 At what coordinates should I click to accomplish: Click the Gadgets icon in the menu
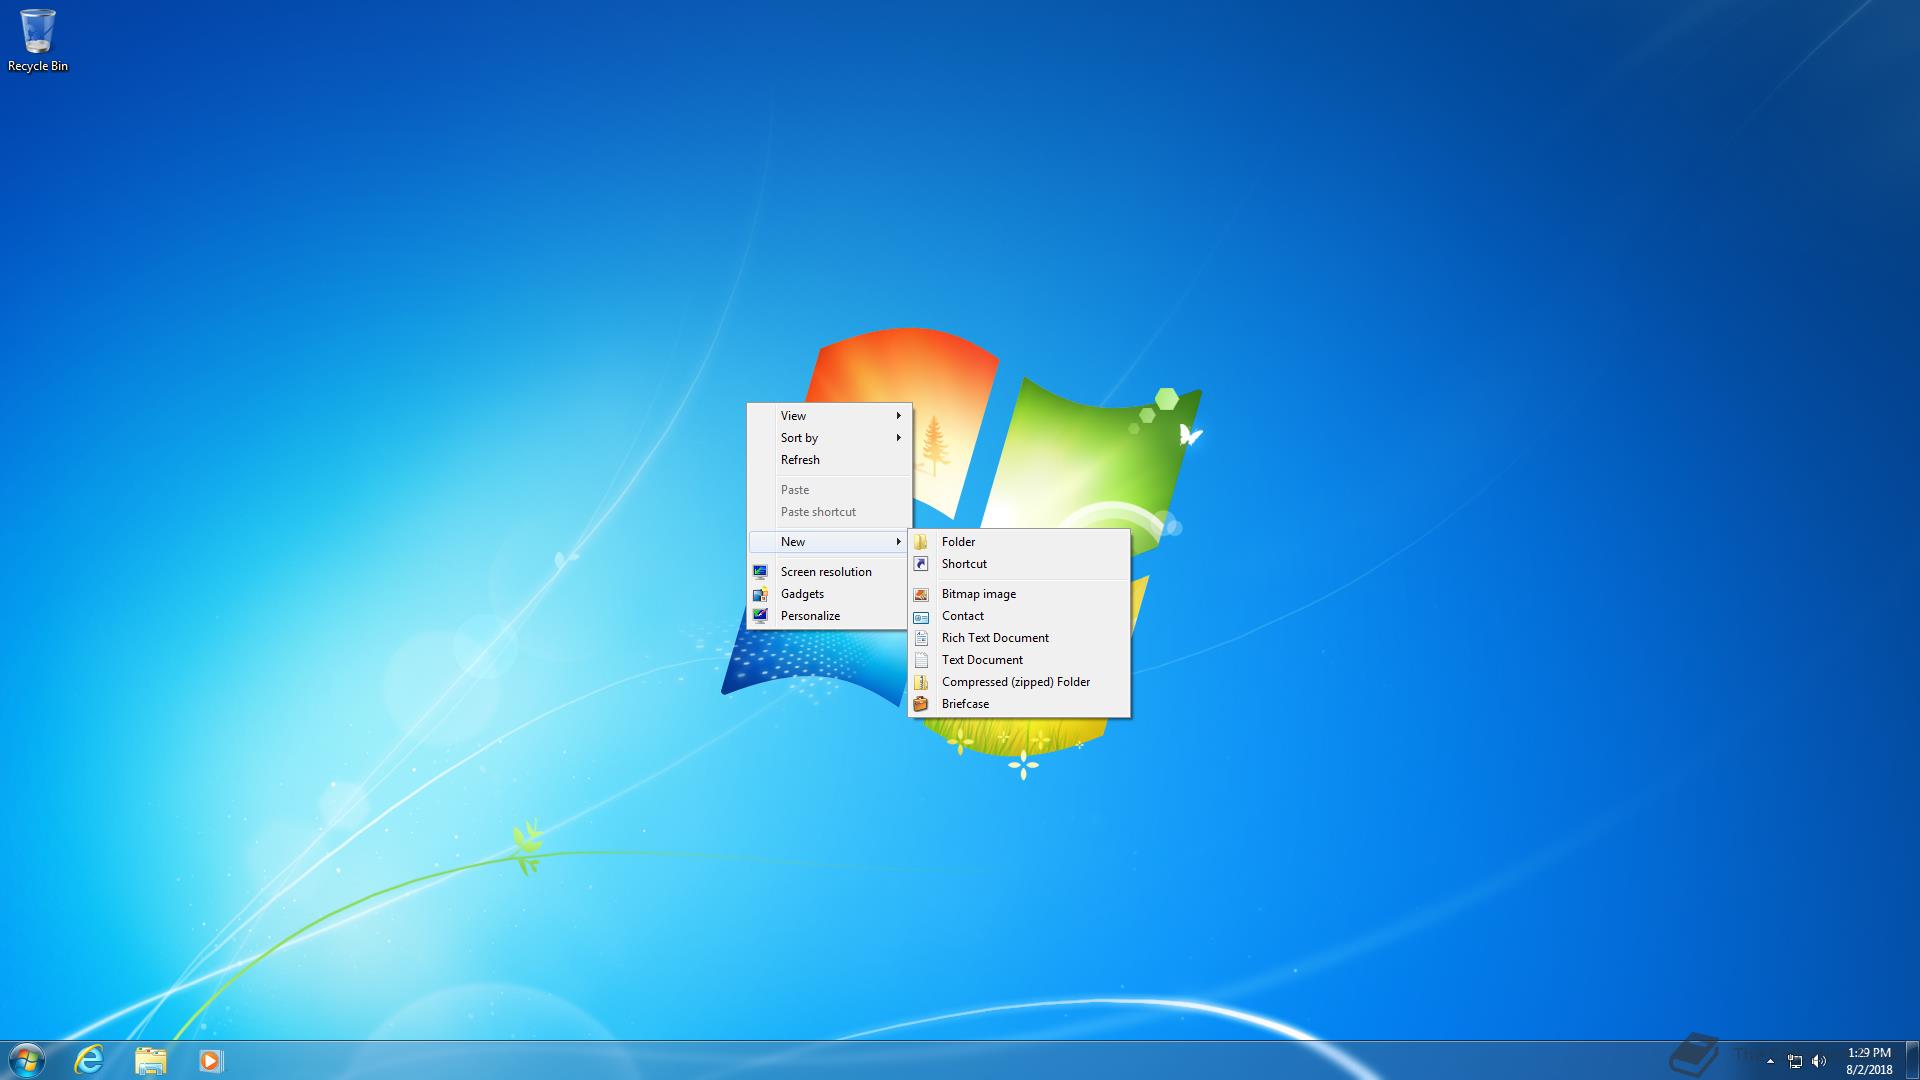(x=761, y=594)
